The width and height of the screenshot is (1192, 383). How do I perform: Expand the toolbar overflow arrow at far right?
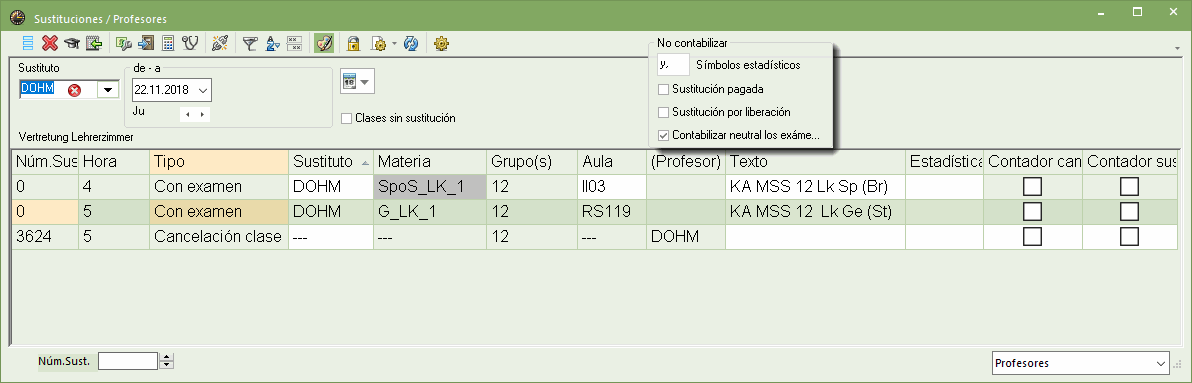click(1177, 48)
